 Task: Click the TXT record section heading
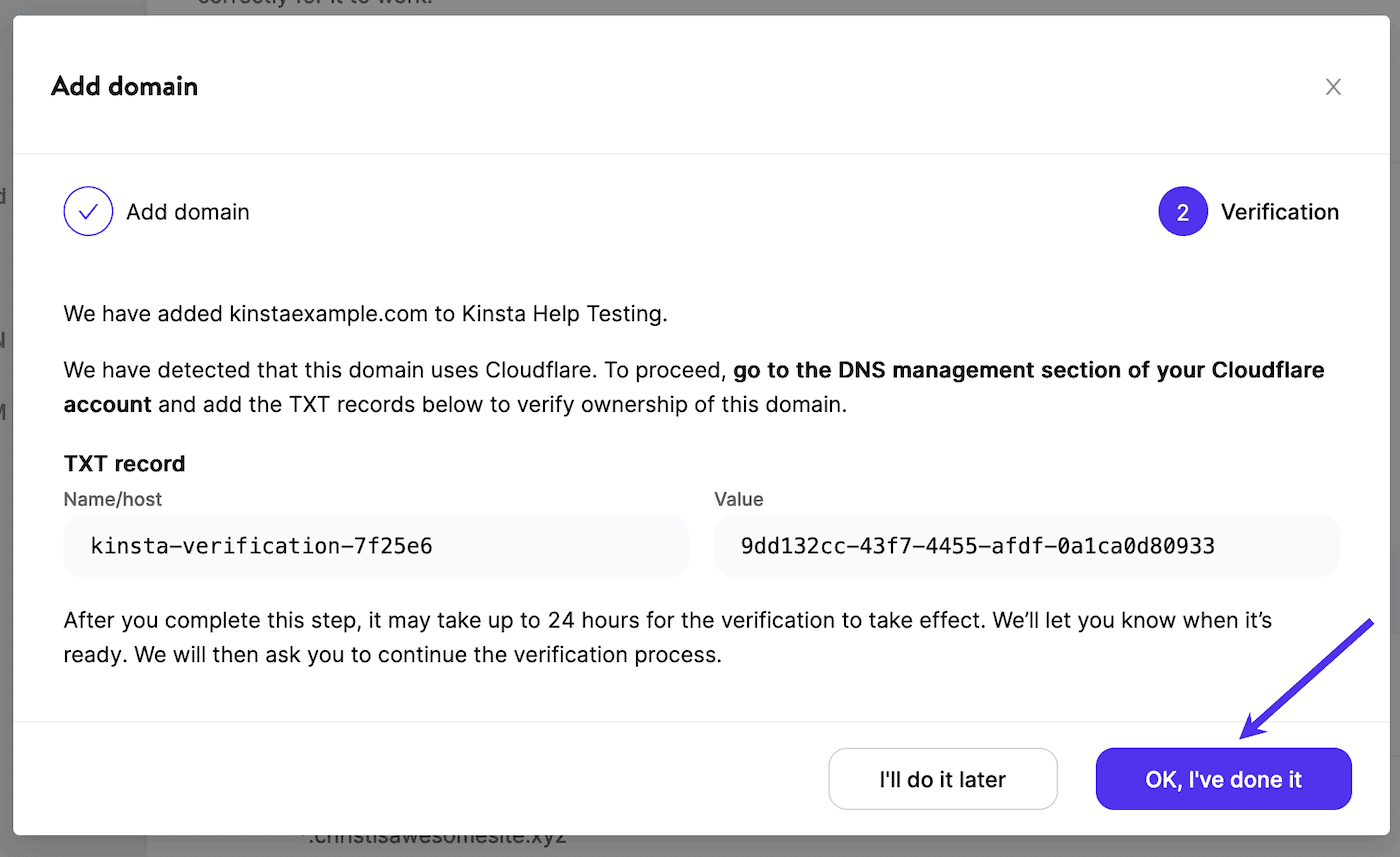pos(124,463)
